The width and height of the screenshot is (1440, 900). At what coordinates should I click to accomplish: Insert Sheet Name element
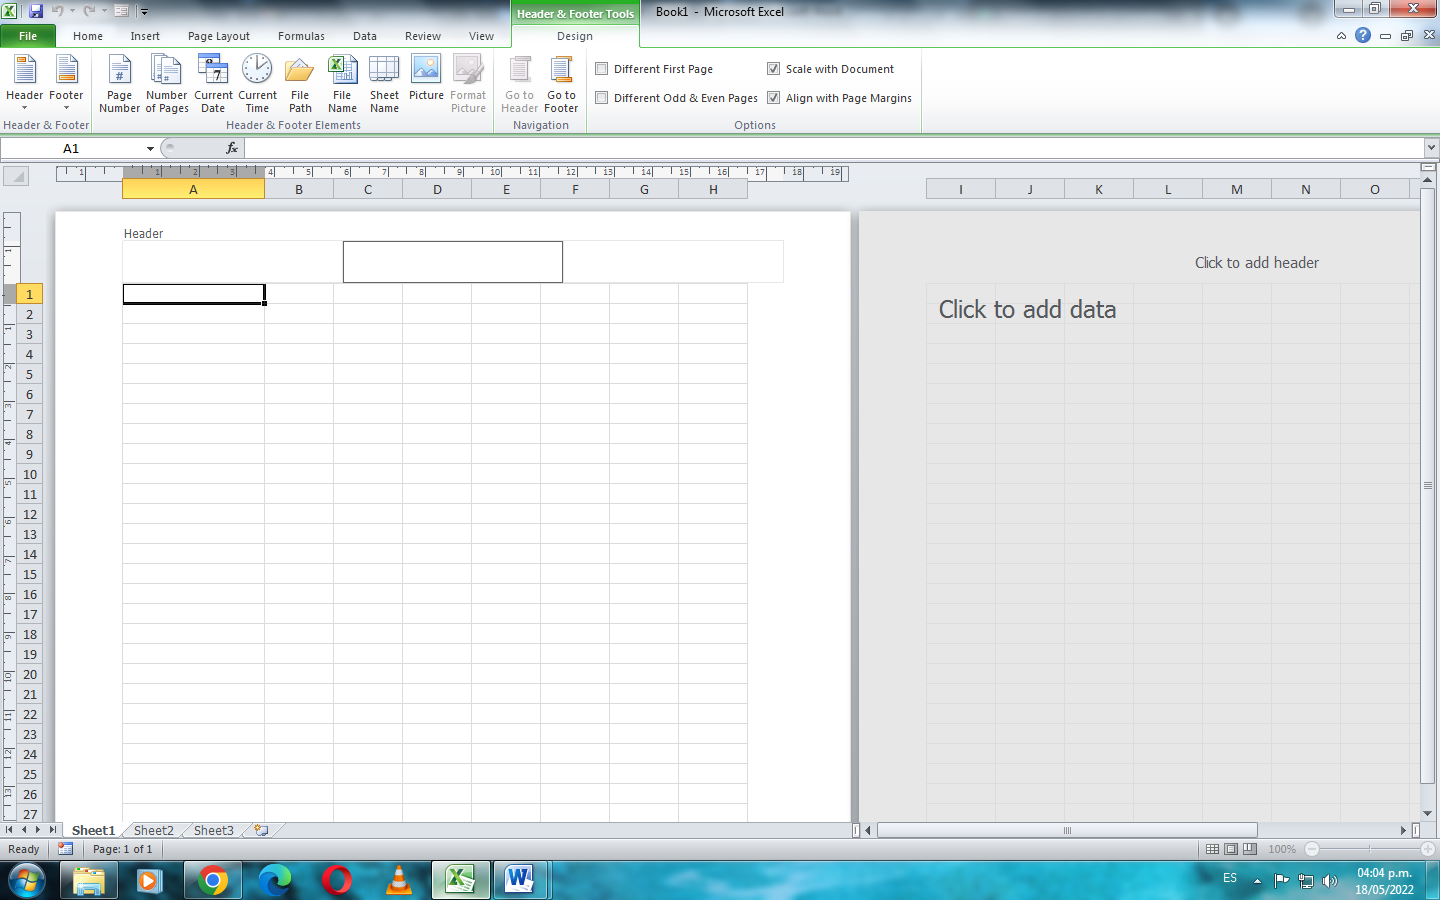coord(384,83)
